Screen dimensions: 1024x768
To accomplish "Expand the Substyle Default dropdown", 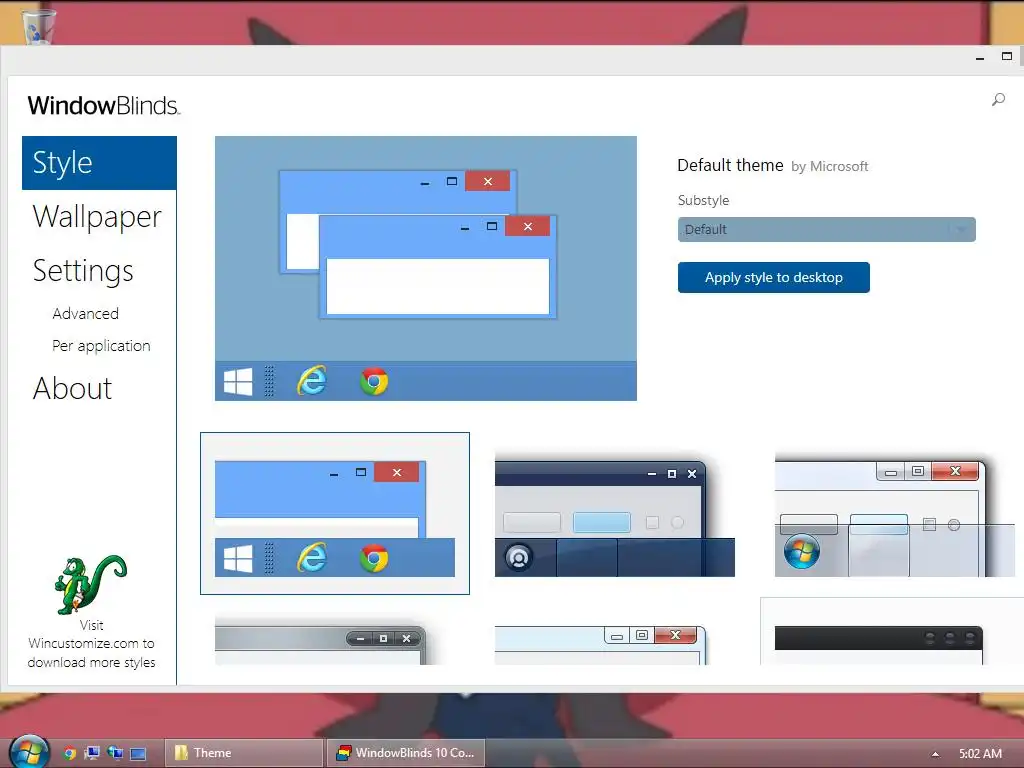I will (x=826, y=229).
